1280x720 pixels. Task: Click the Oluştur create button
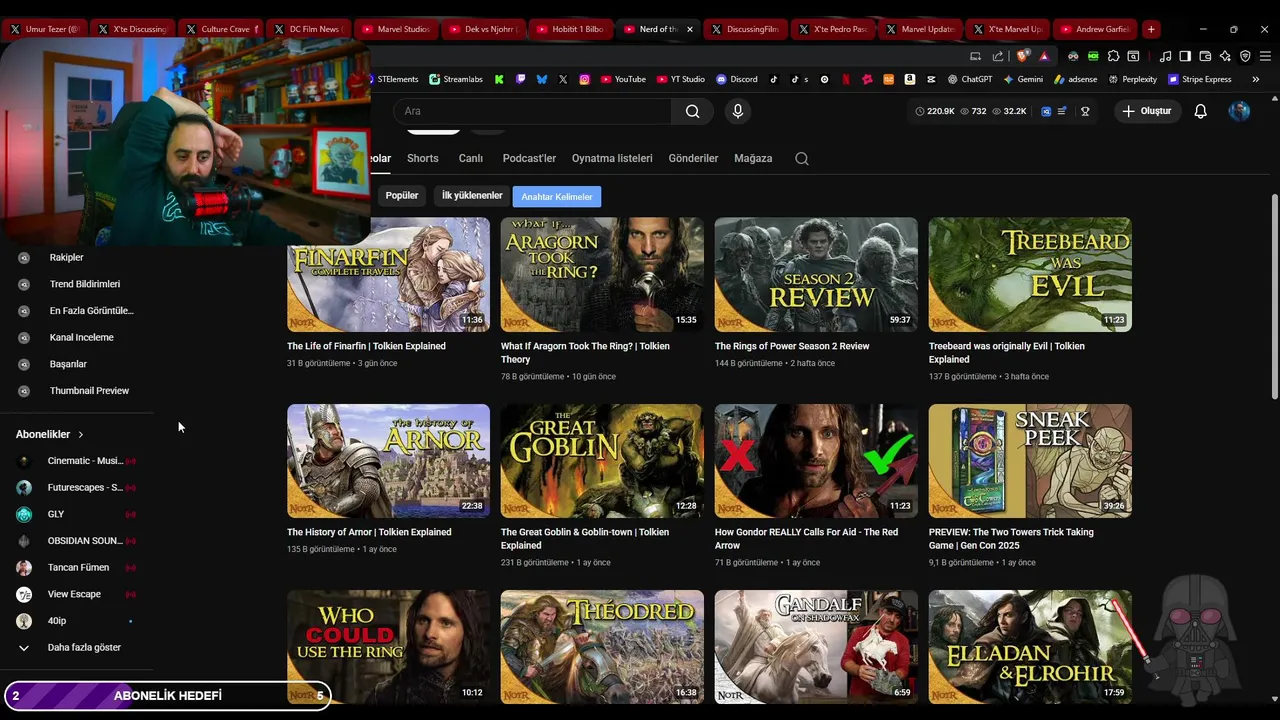click(x=1146, y=111)
